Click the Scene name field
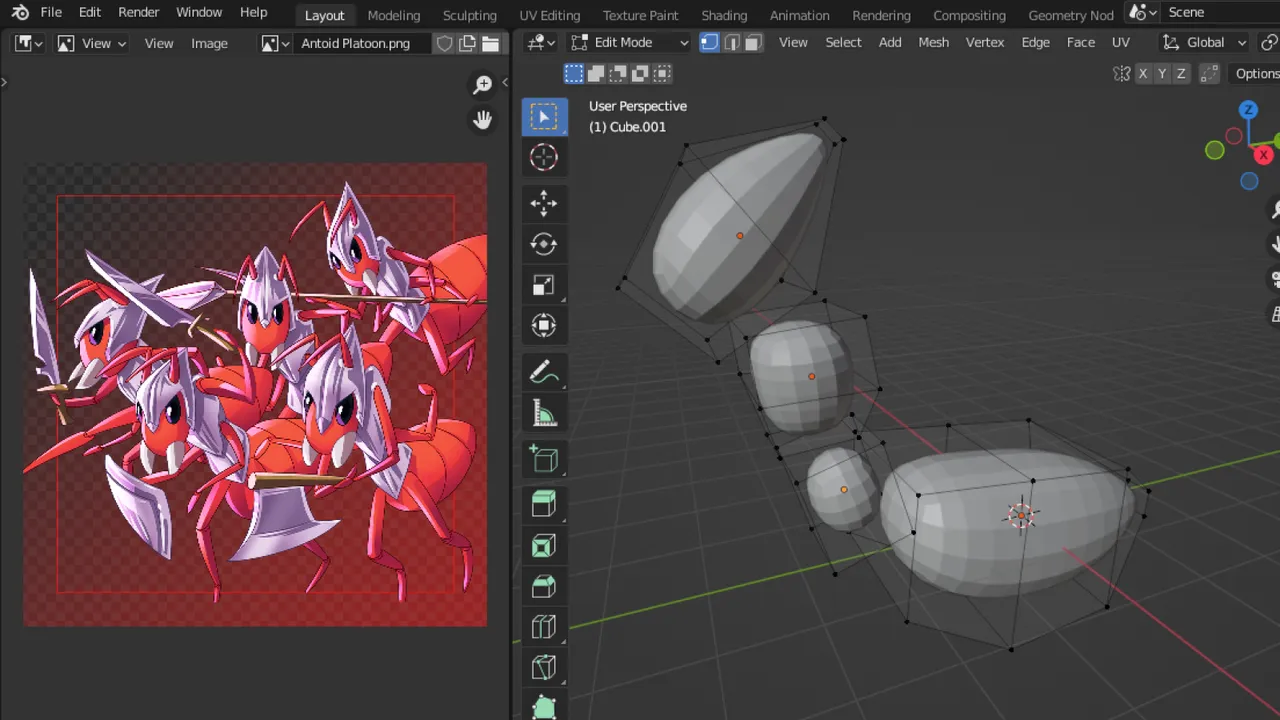 click(x=1220, y=13)
